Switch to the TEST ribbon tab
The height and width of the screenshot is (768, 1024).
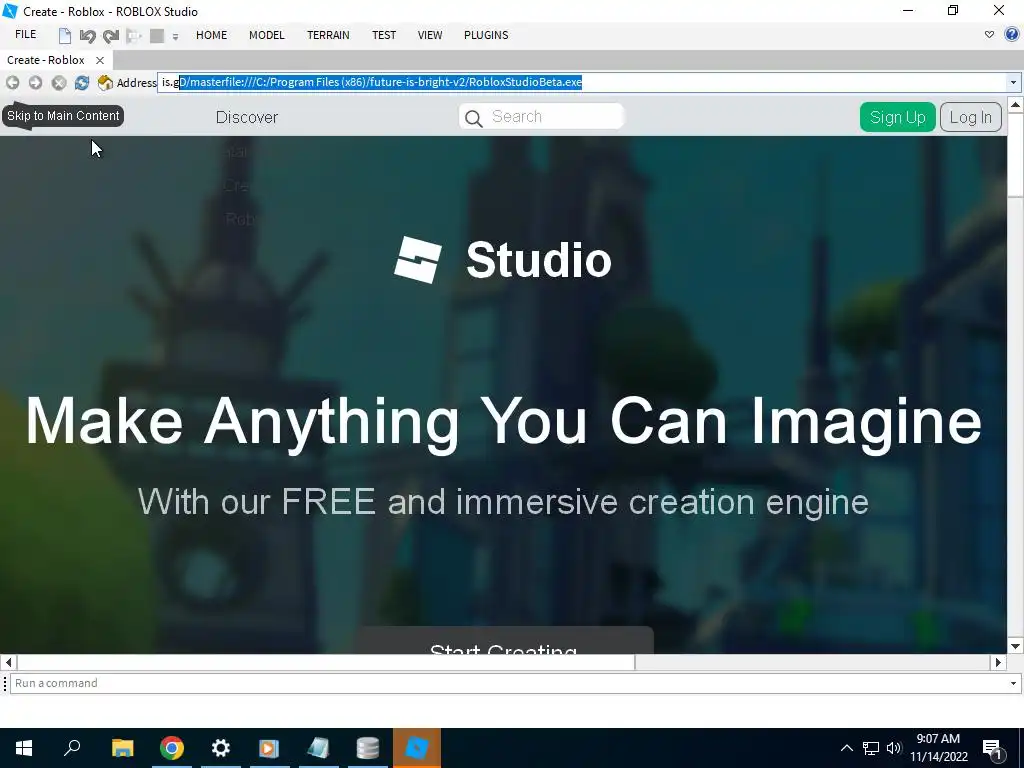384,35
